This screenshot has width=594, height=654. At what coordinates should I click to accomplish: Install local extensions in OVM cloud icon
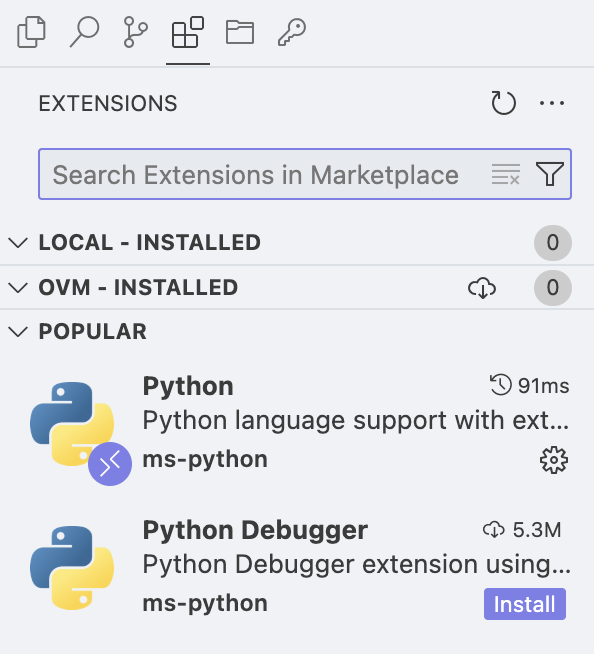pos(482,288)
